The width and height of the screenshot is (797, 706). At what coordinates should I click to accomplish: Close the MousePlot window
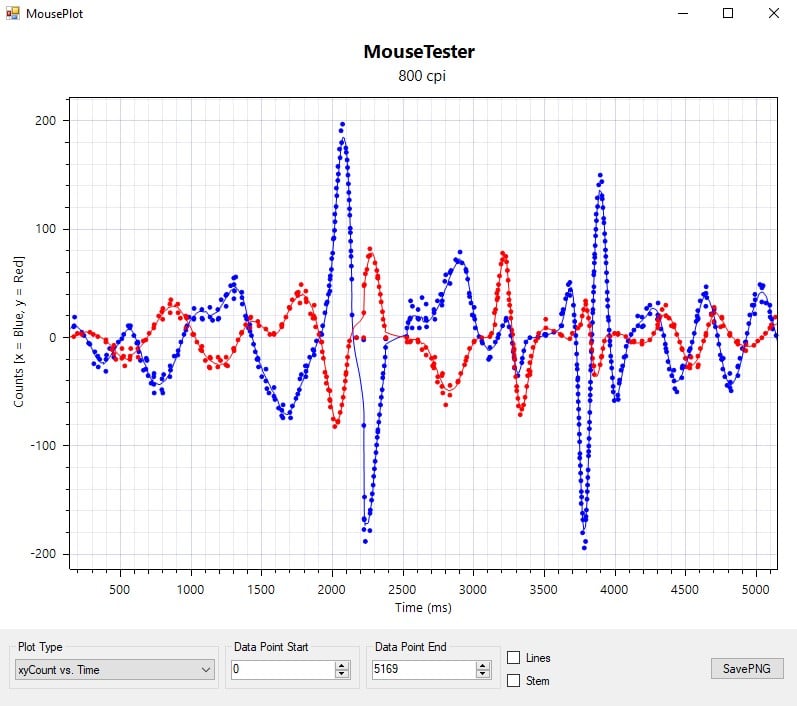coord(773,14)
